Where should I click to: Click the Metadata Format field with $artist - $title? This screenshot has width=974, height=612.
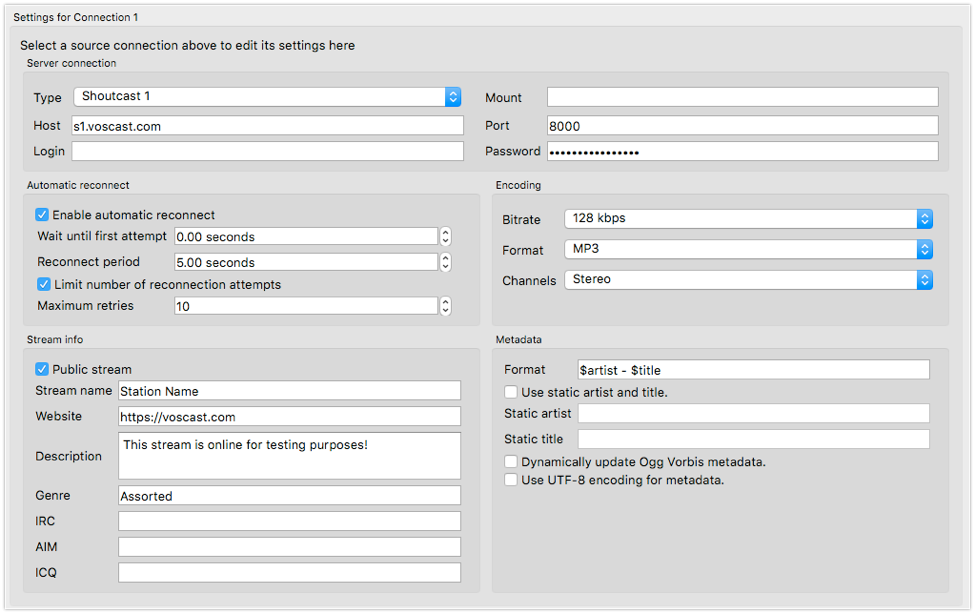coord(753,370)
